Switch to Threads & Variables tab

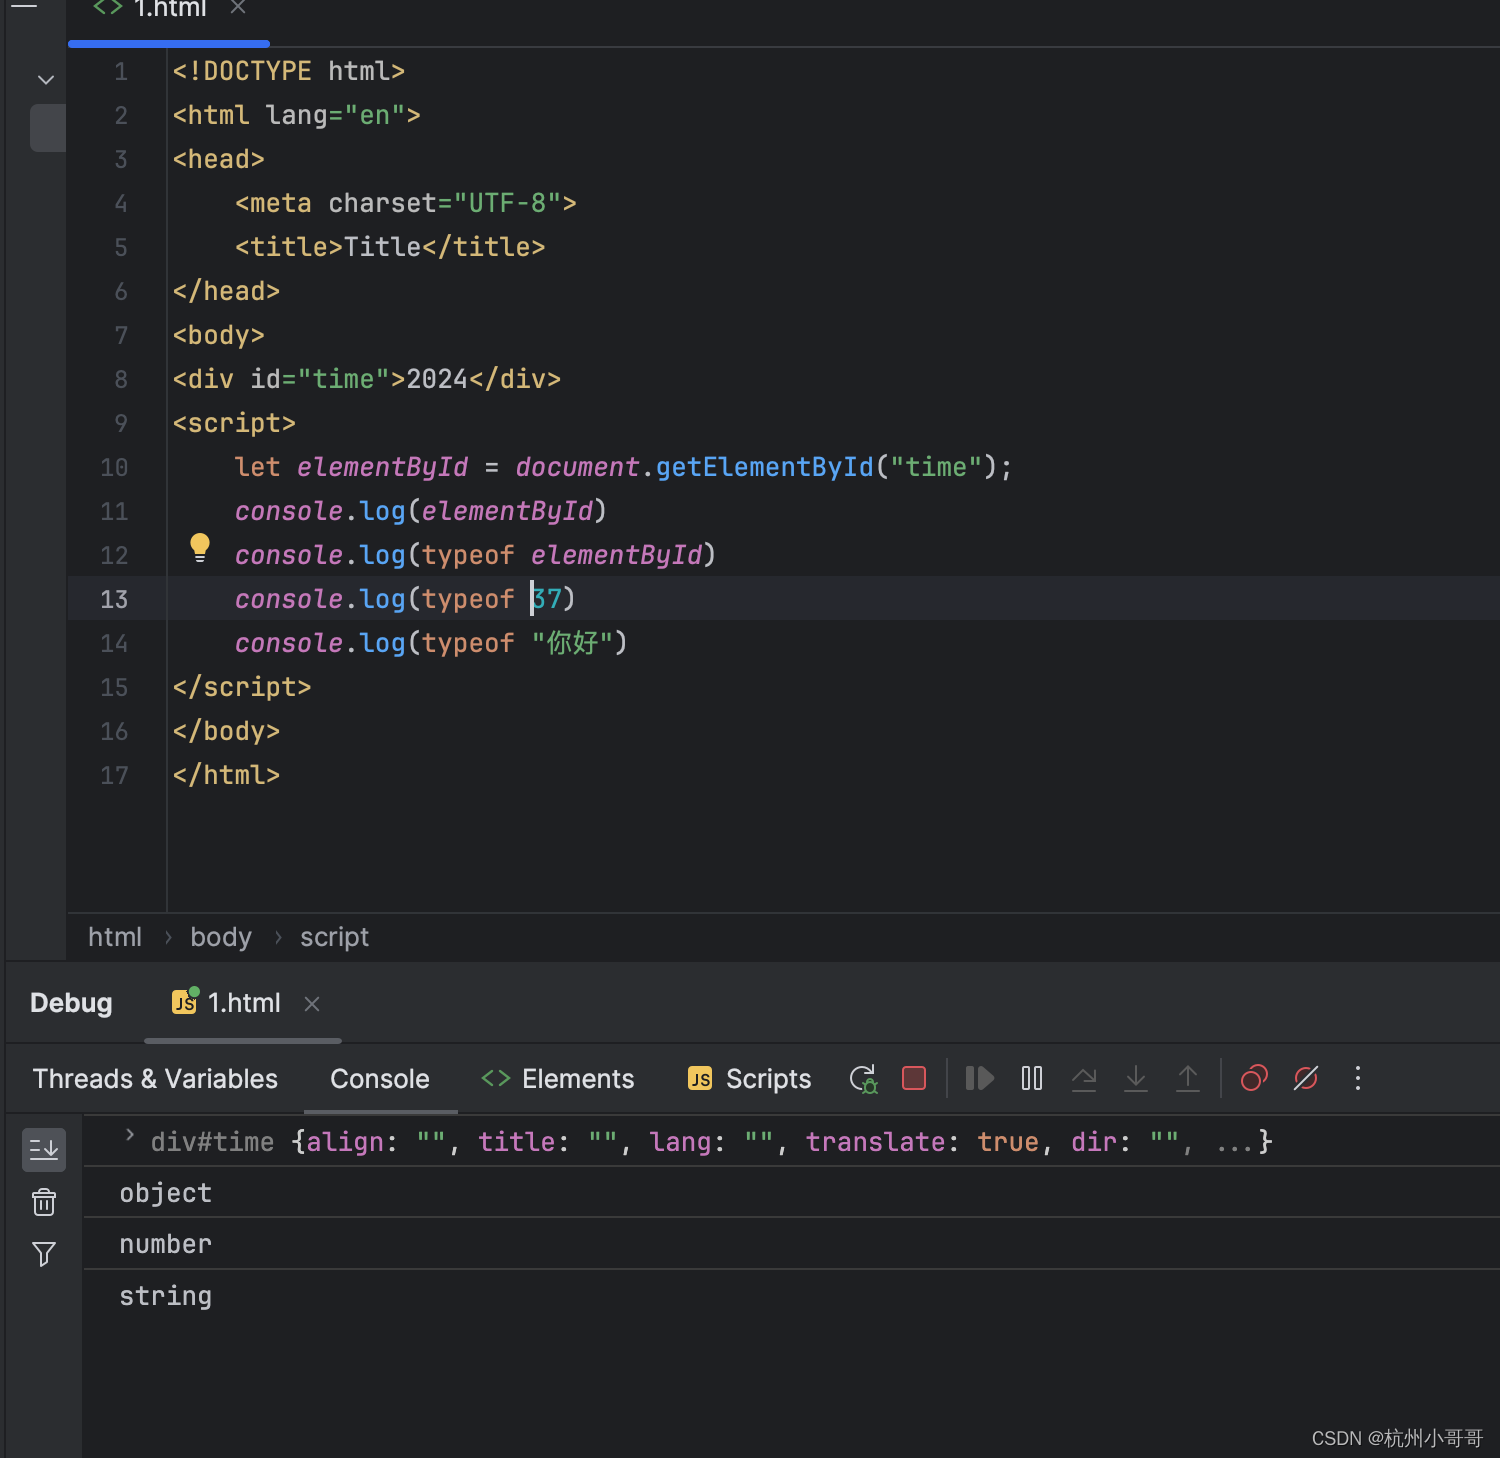click(x=154, y=1078)
